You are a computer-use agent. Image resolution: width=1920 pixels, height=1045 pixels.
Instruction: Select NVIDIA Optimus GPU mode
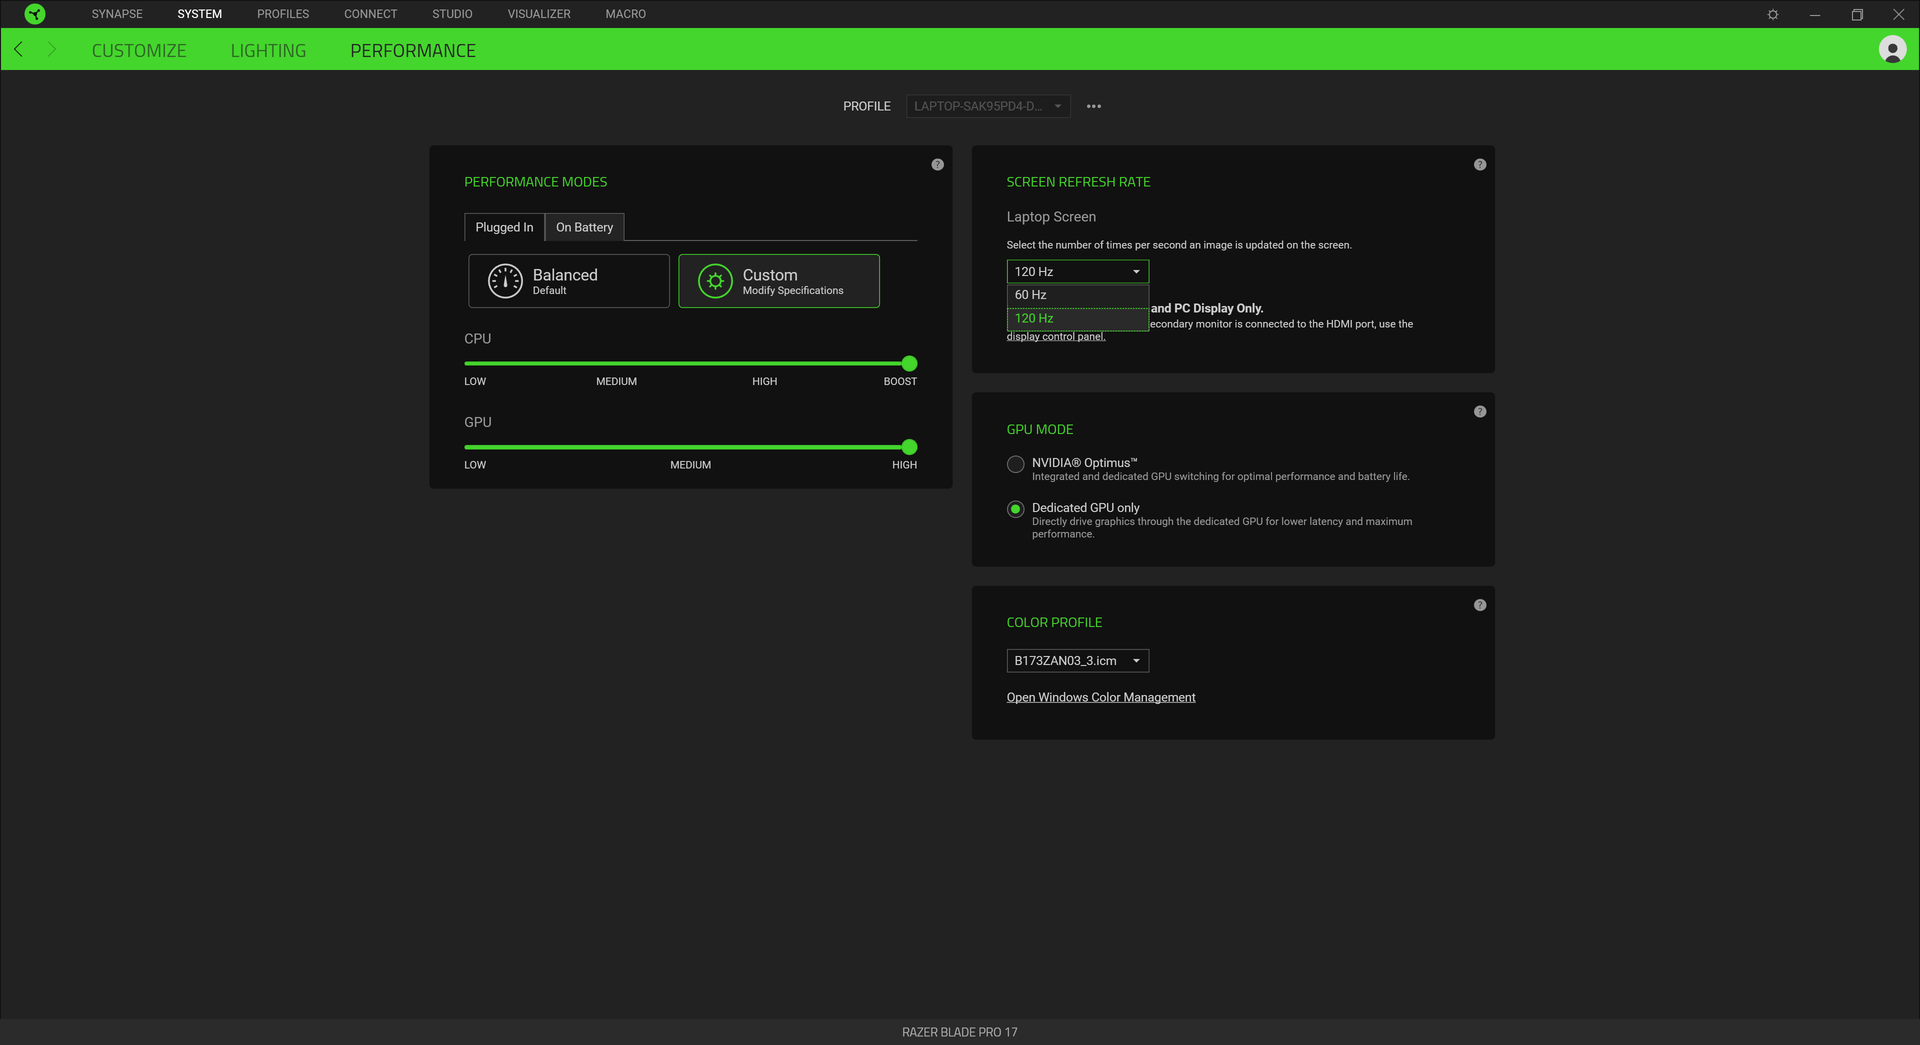pos(1015,464)
